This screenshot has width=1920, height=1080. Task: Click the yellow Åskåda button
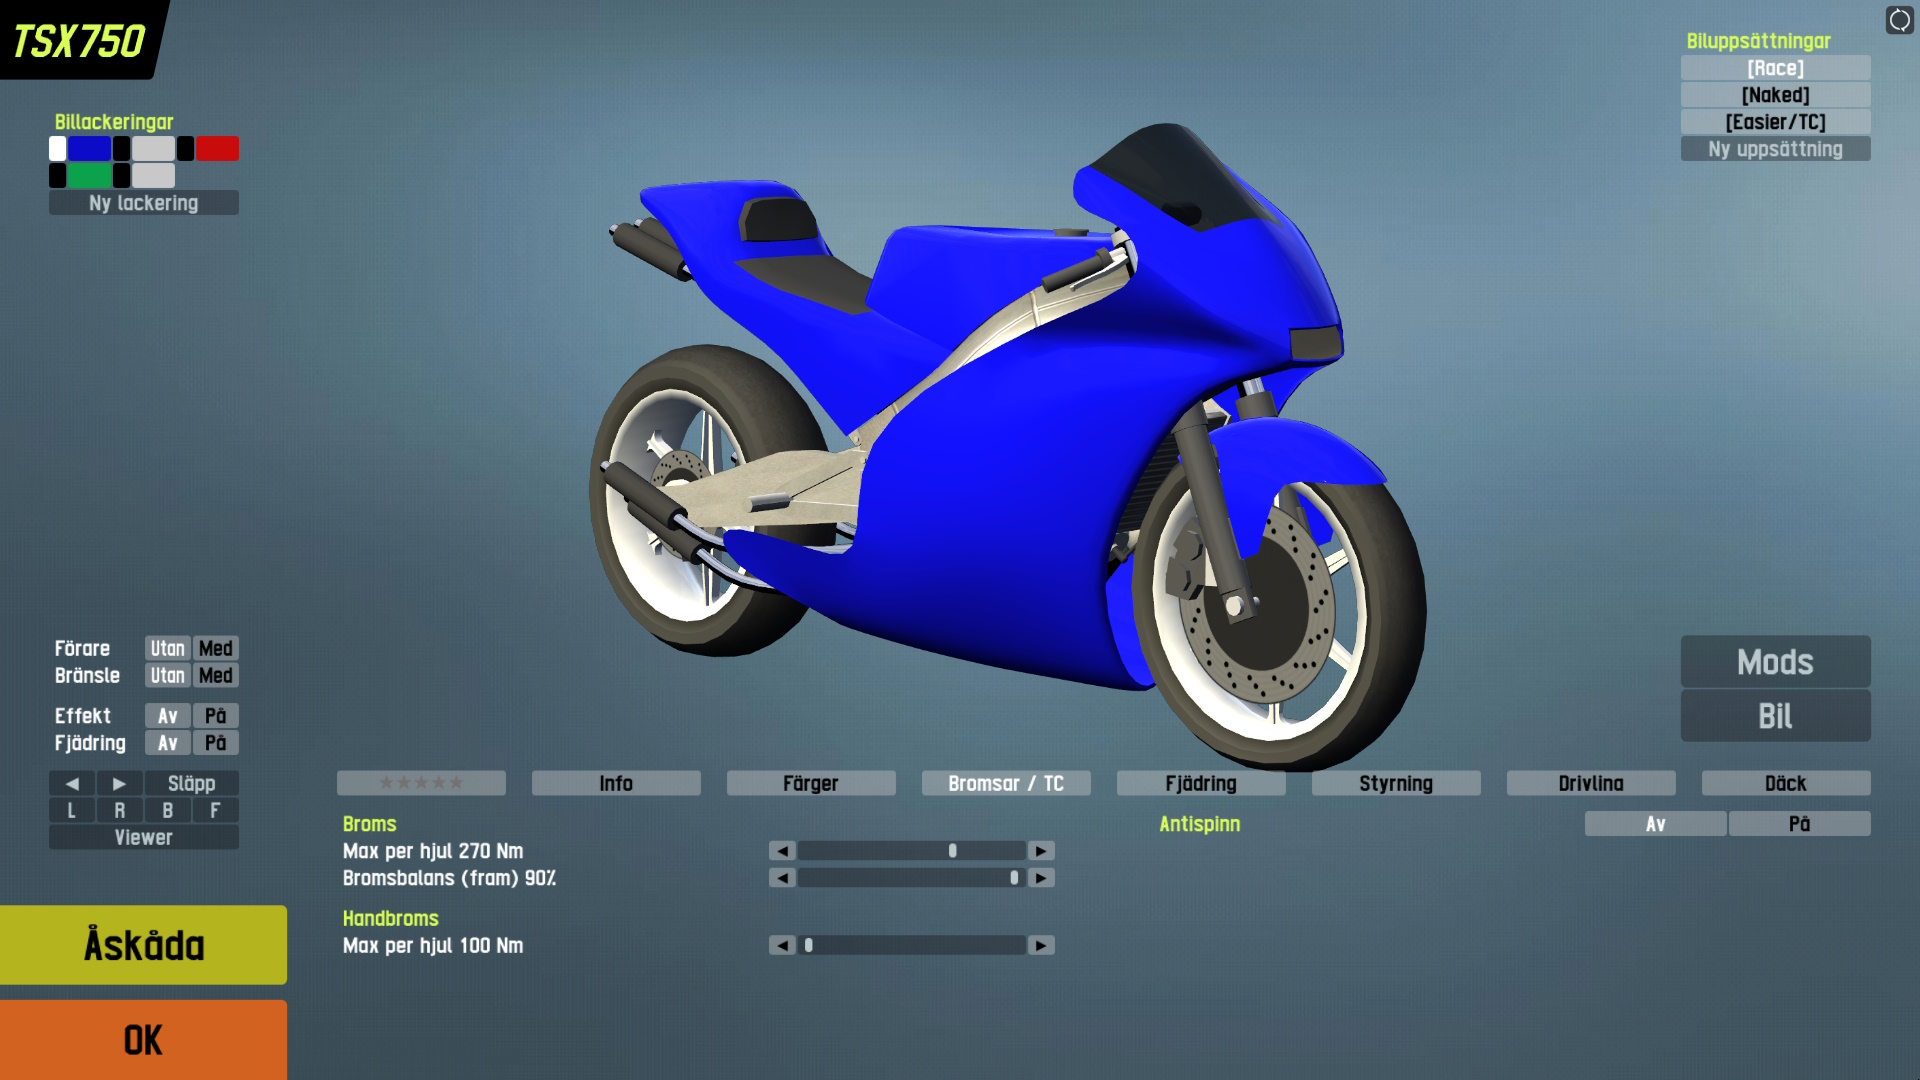(x=143, y=945)
